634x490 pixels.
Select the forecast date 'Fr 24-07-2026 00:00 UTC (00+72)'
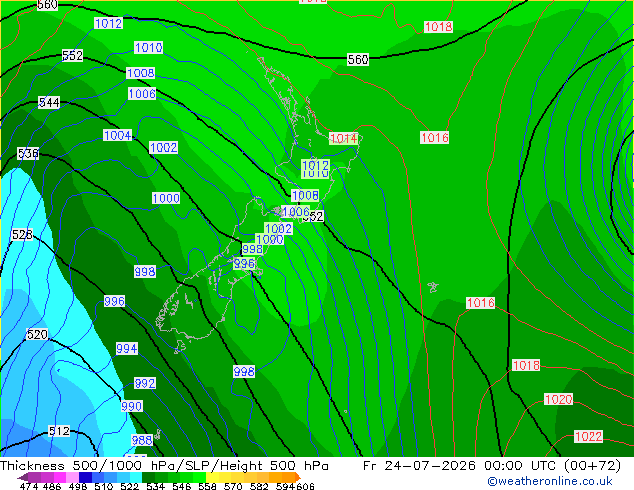coord(492,466)
